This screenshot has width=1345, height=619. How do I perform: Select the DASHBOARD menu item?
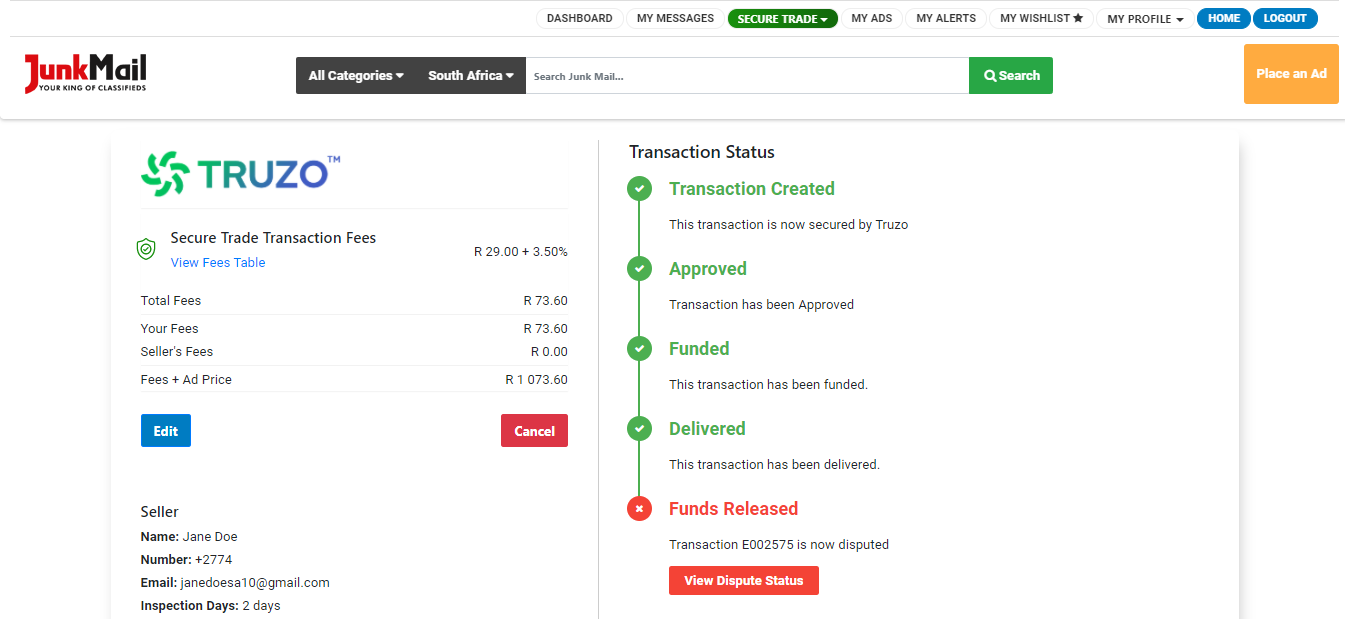[580, 18]
